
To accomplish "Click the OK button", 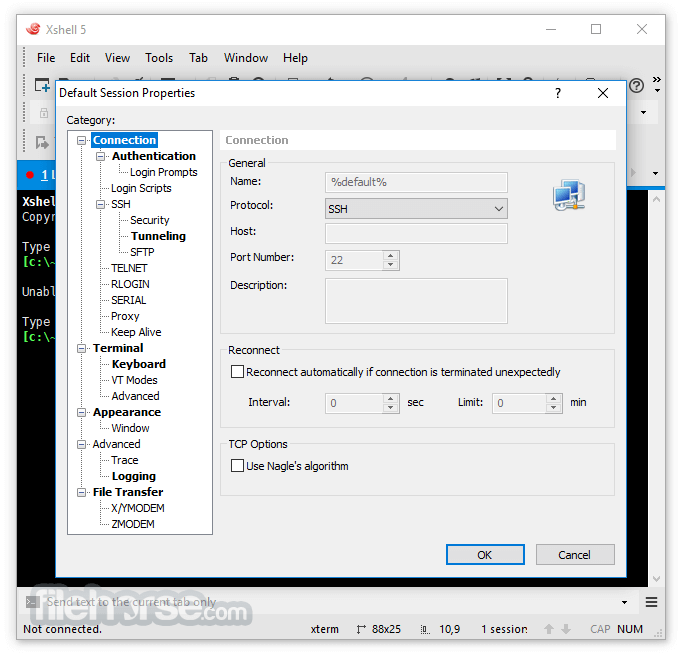I will pyautogui.click(x=485, y=554).
